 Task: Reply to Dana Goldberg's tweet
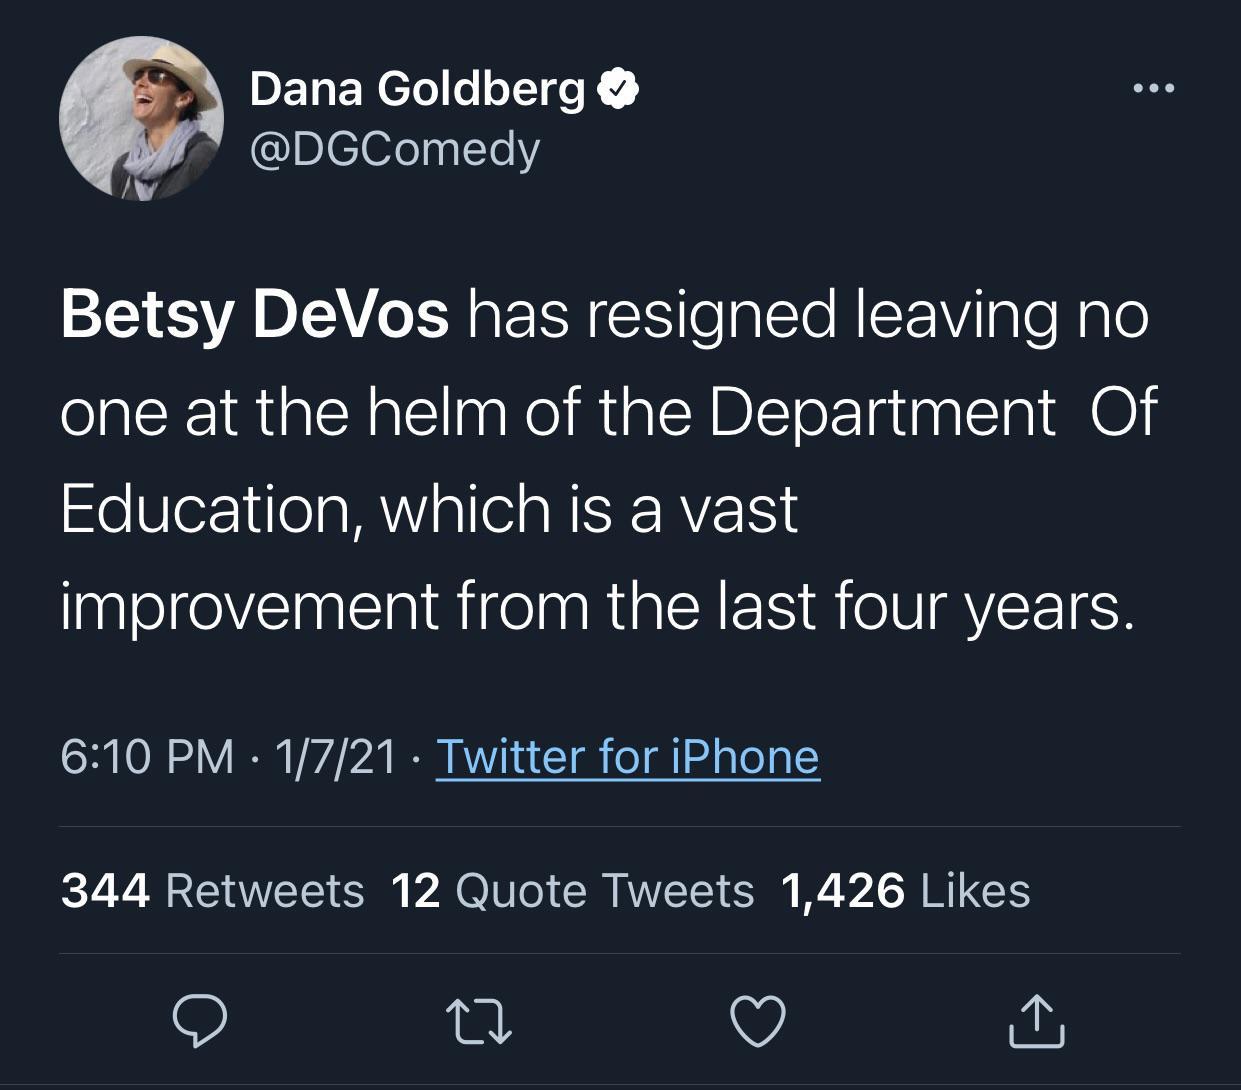[200, 1021]
